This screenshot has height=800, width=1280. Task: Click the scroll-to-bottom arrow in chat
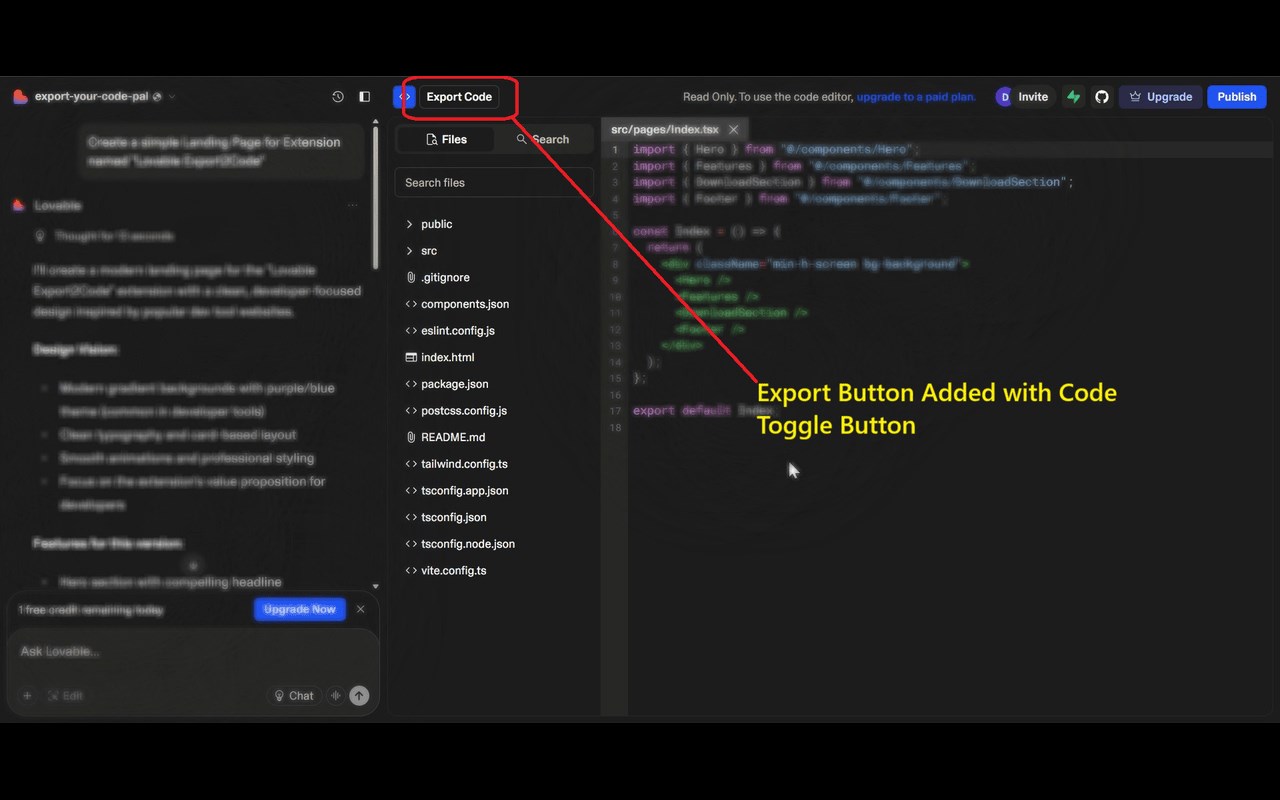click(x=194, y=566)
